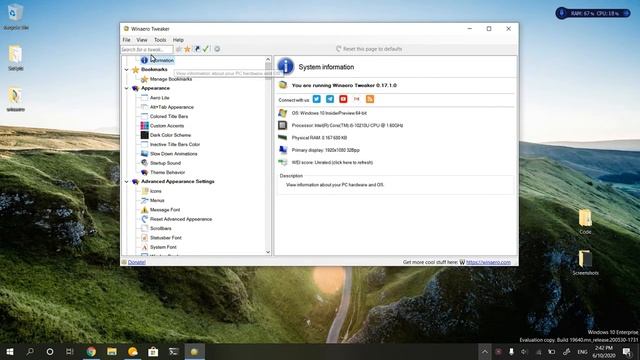
Task: Open the Tools menu
Action: click(160, 40)
